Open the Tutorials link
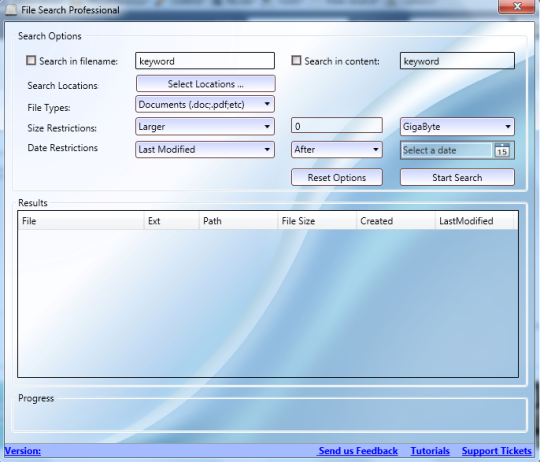 pyautogui.click(x=430, y=451)
